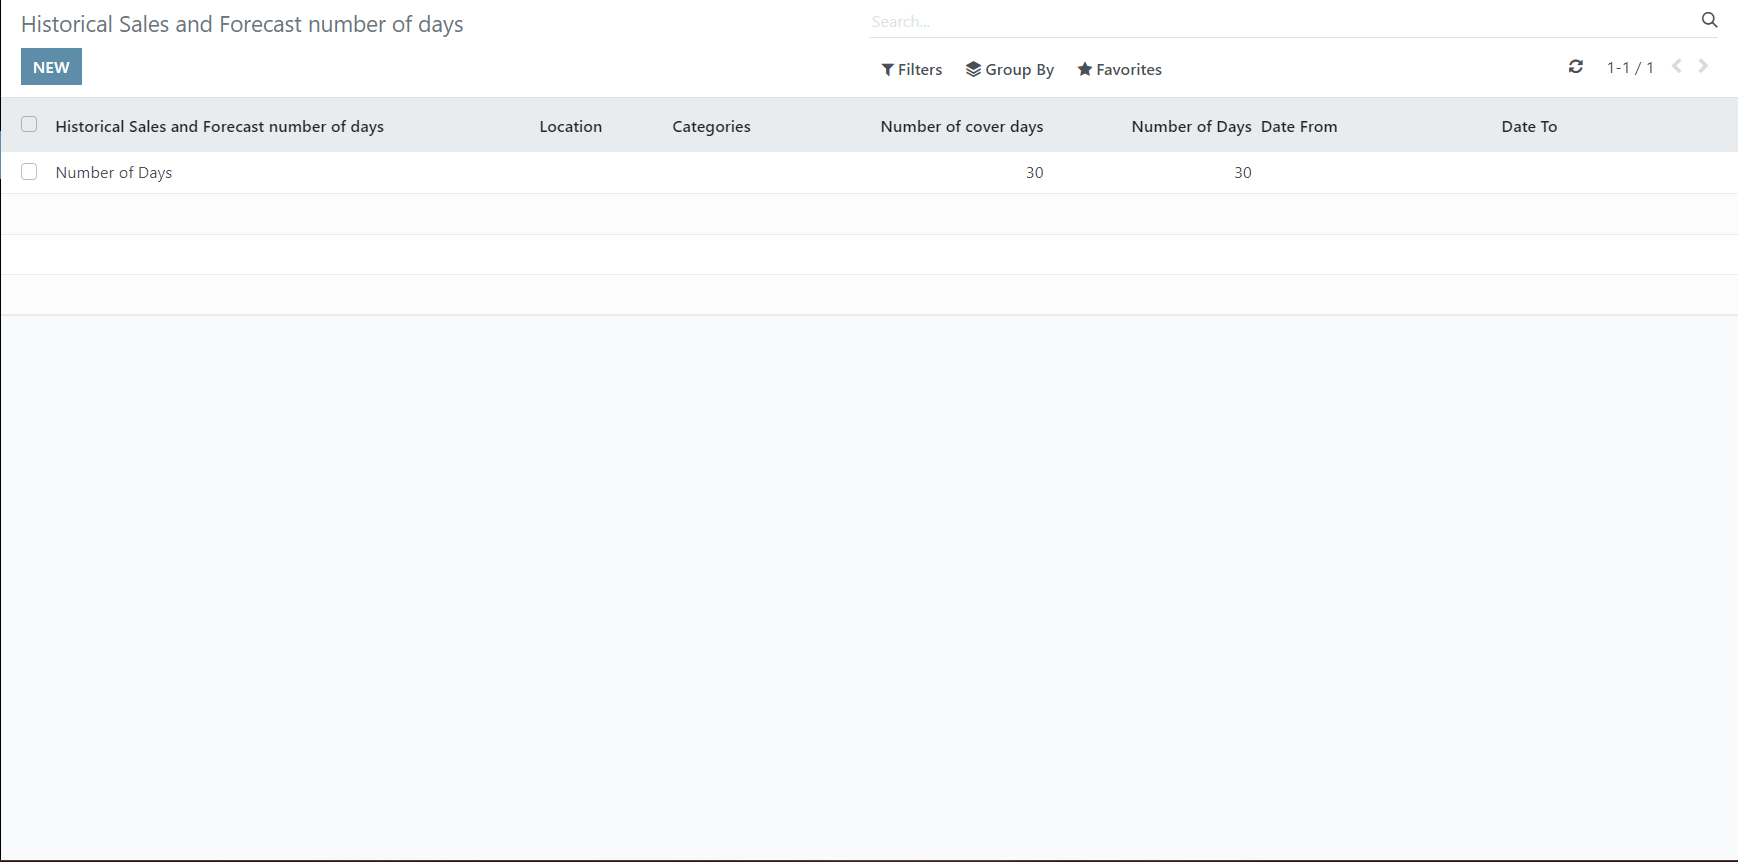Open the Favorites dropdown
Image resolution: width=1738 pixels, height=862 pixels.
click(1120, 69)
